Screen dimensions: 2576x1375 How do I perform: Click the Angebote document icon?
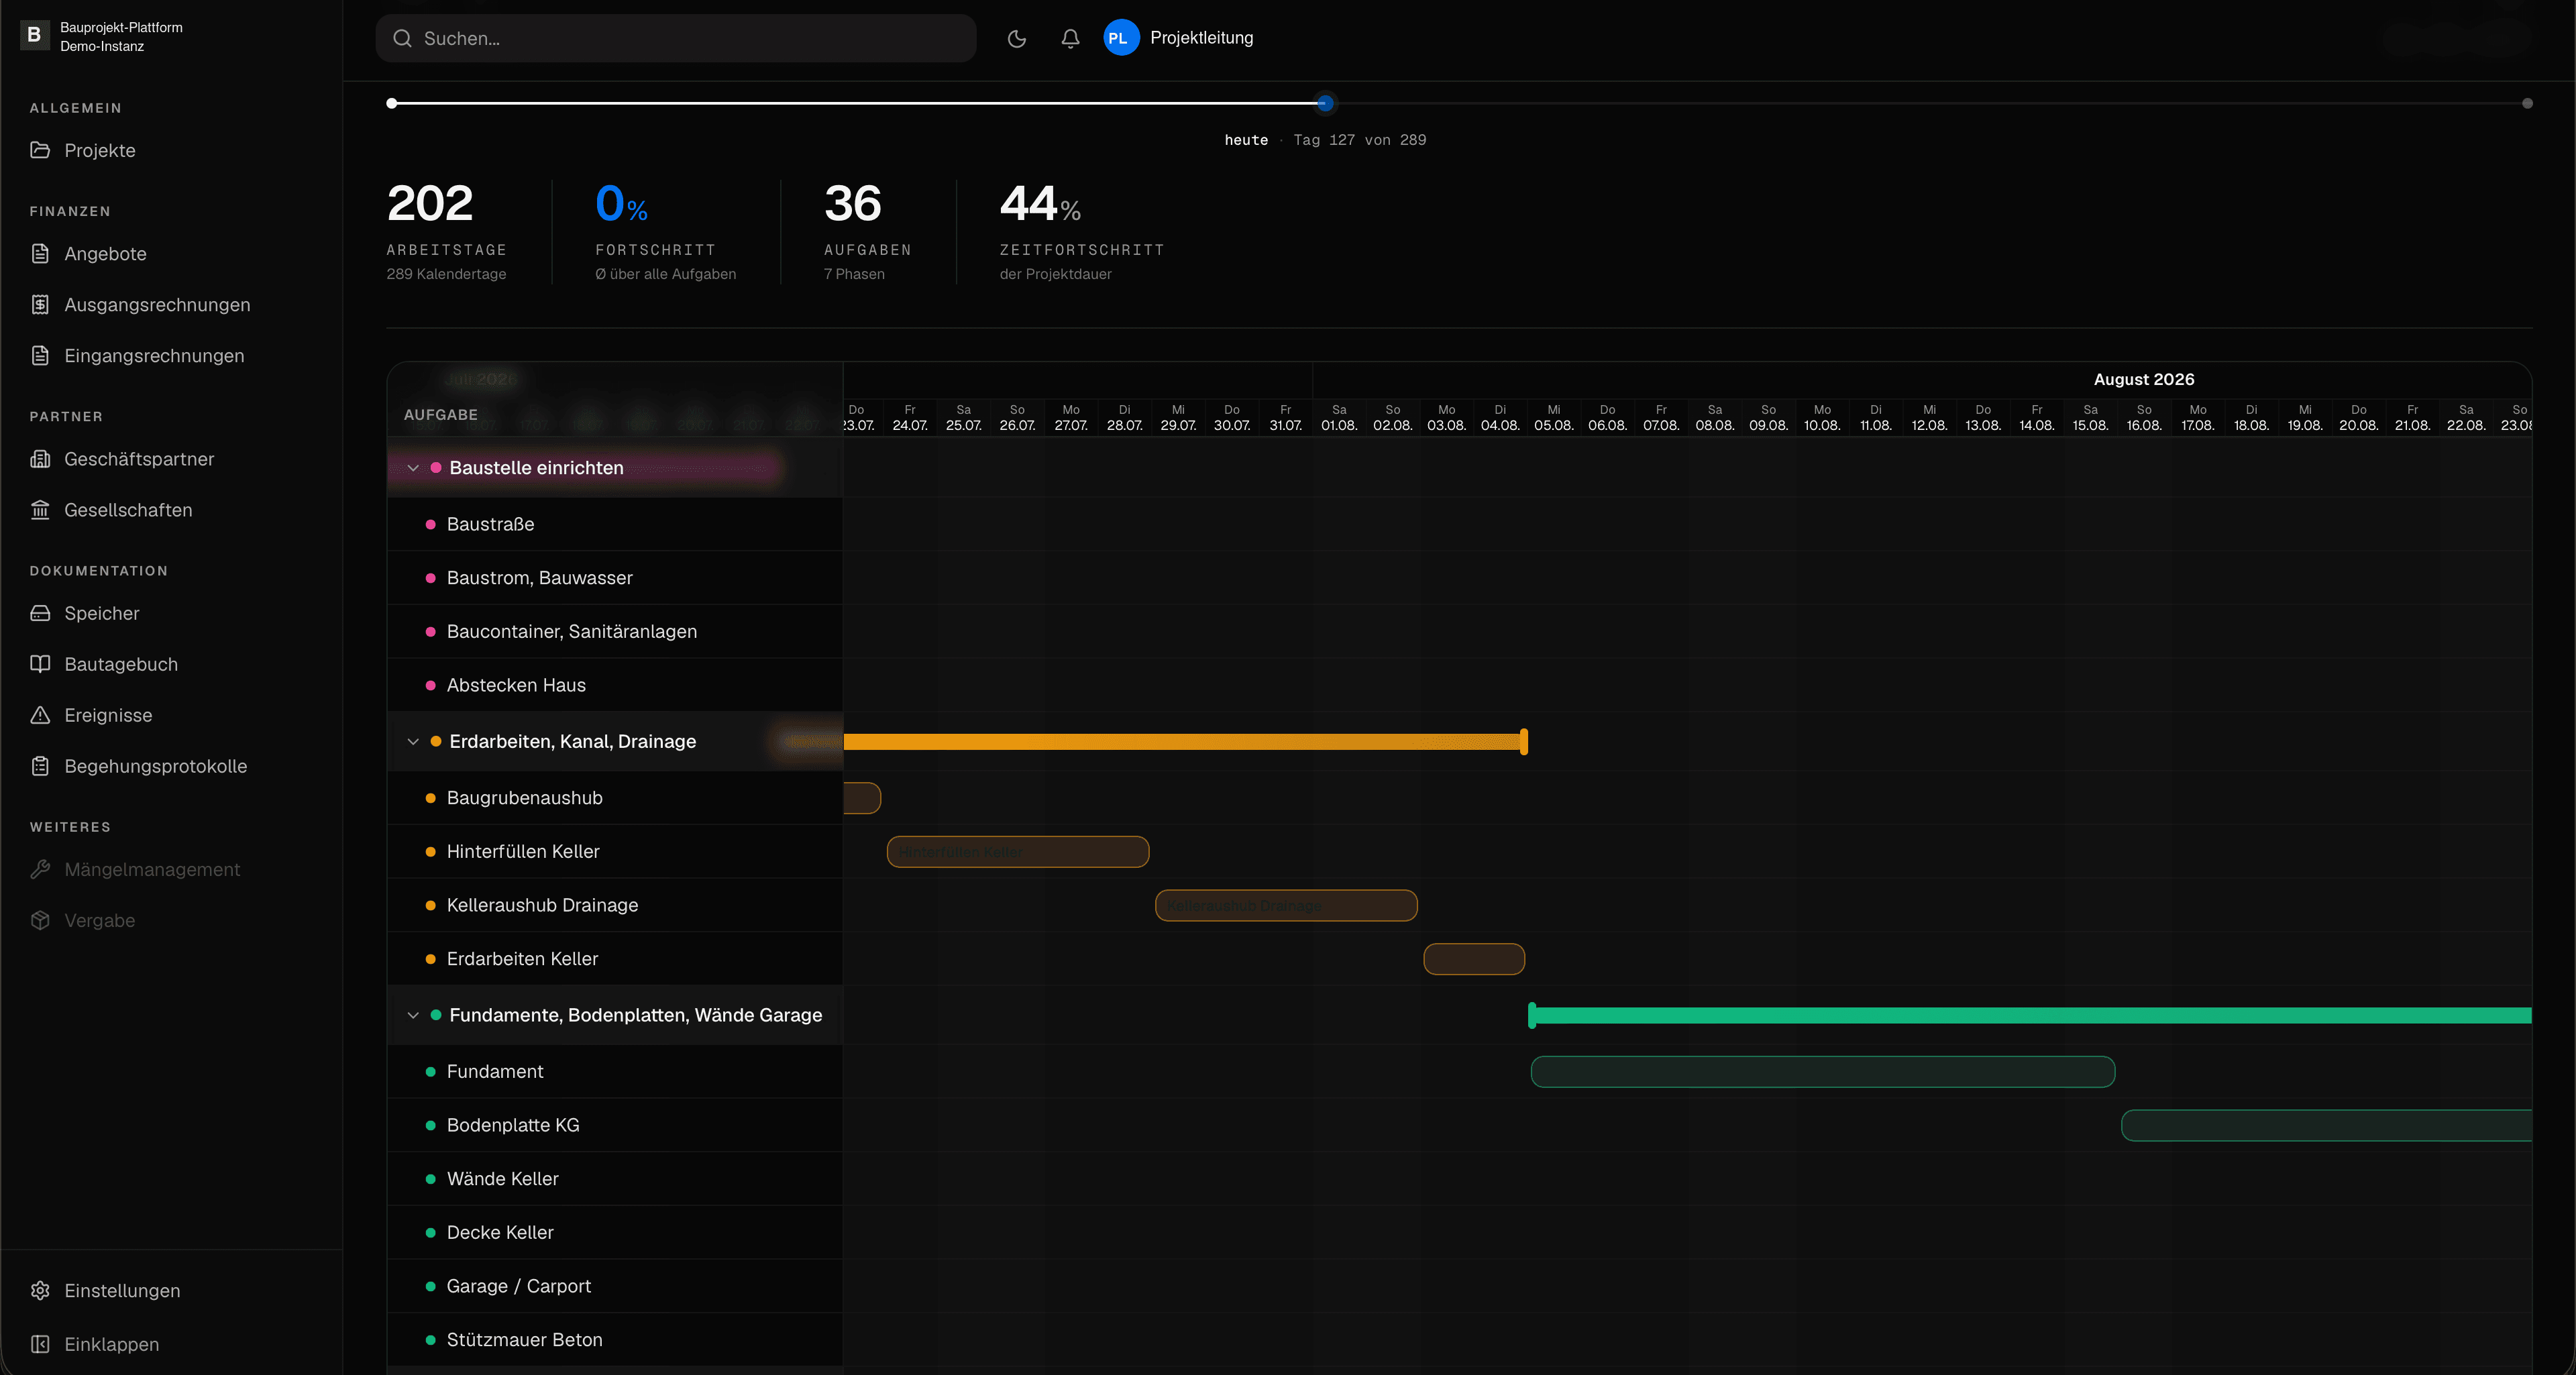point(40,254)
